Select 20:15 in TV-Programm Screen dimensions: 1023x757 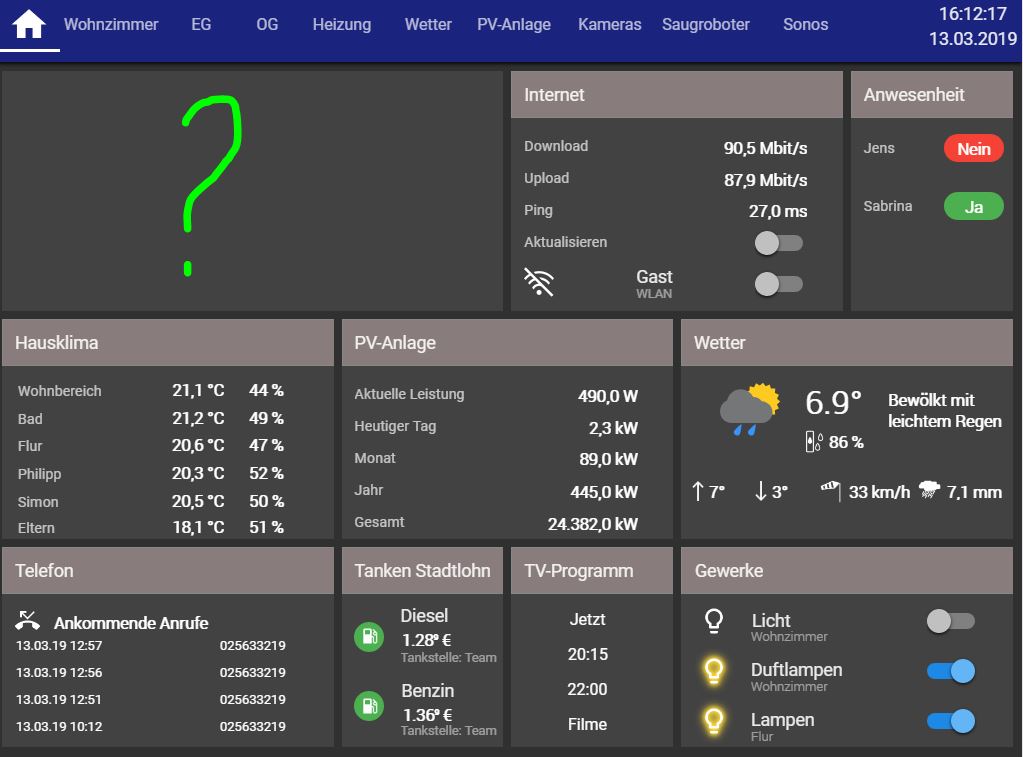pos(587,654)
